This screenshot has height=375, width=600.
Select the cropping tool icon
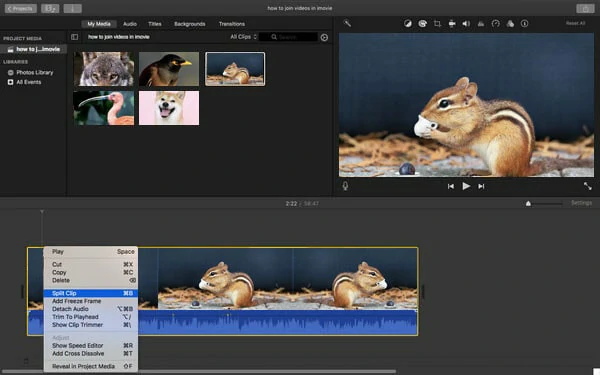tap(437, 24)
